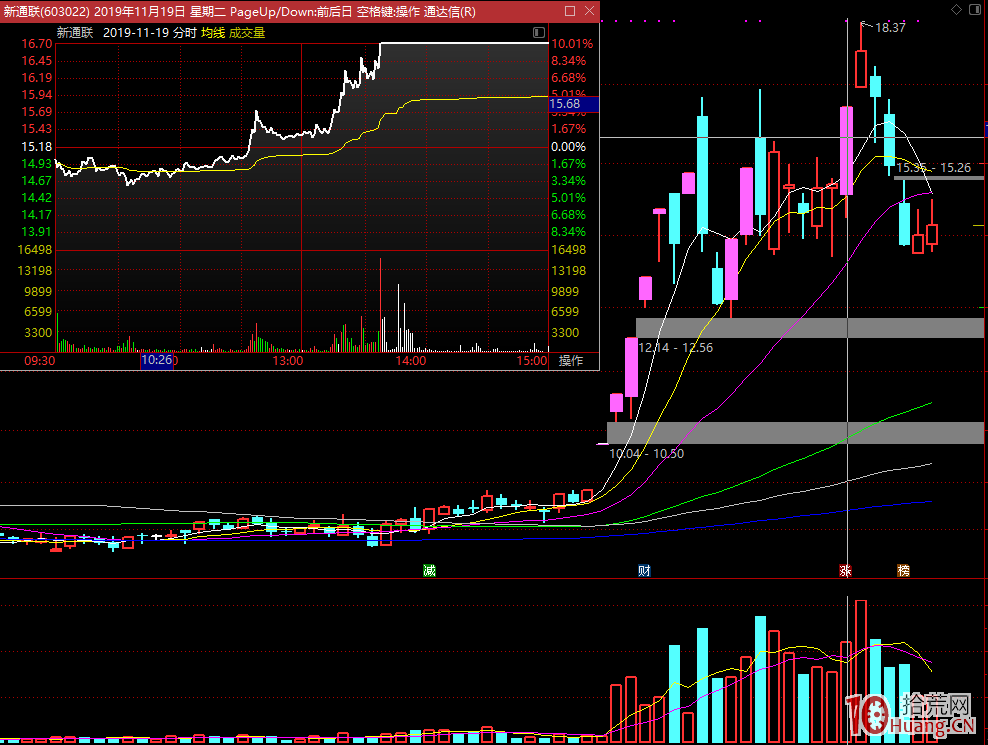Click the 15.68 price tag on right axis
The image size is (988, 745).
565,104
